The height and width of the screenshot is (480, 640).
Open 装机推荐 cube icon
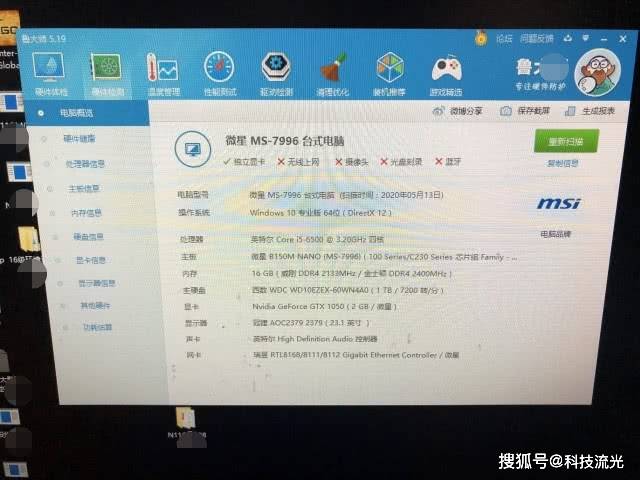(x=389, y=74)
